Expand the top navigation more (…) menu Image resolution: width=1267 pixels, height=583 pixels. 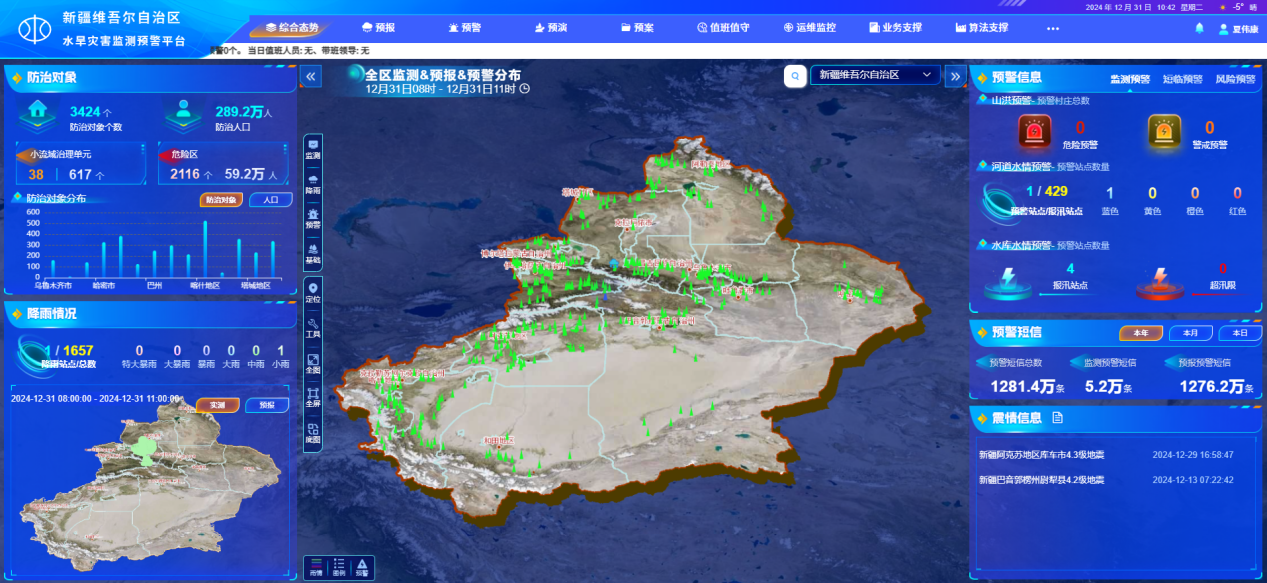(x=1052, y=28)
